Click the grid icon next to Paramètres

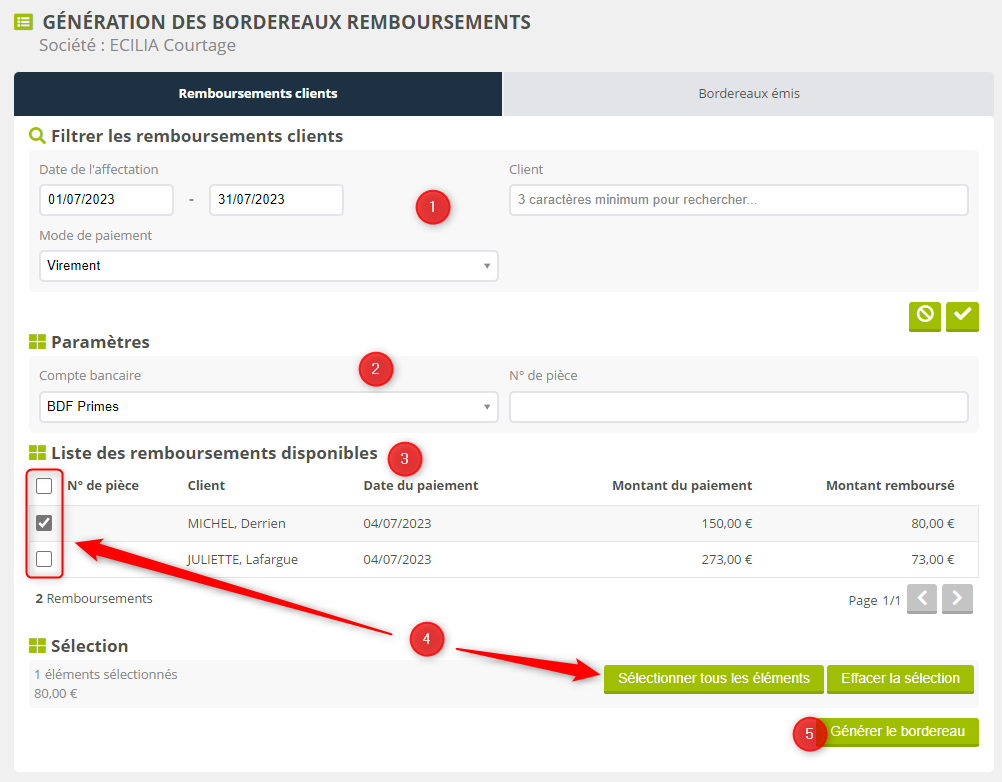pos(37,342)
